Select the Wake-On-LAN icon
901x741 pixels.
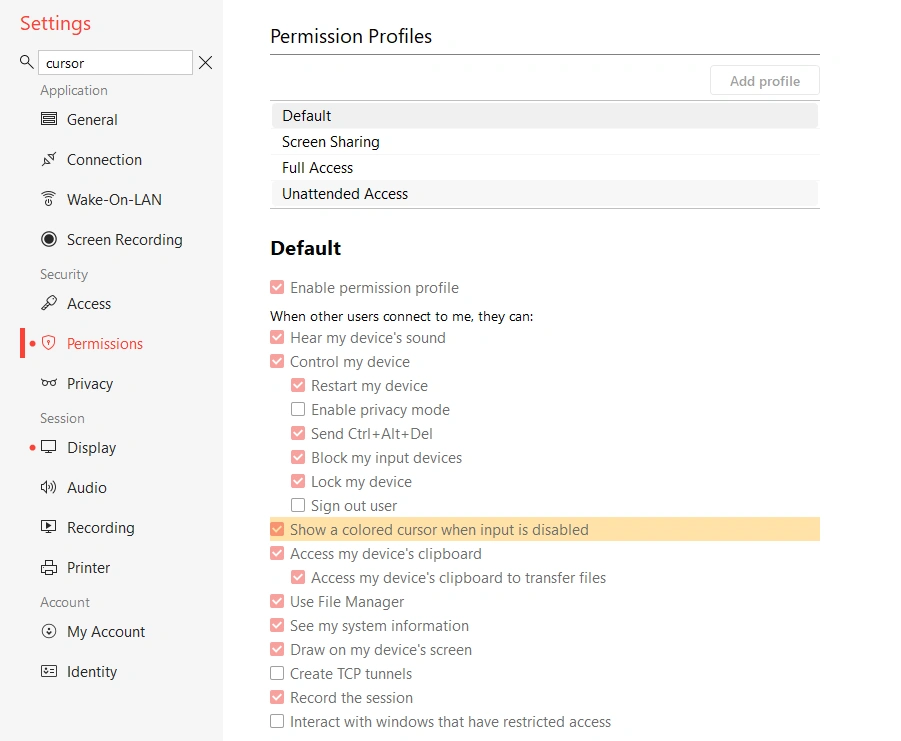[x=49, y=199]
